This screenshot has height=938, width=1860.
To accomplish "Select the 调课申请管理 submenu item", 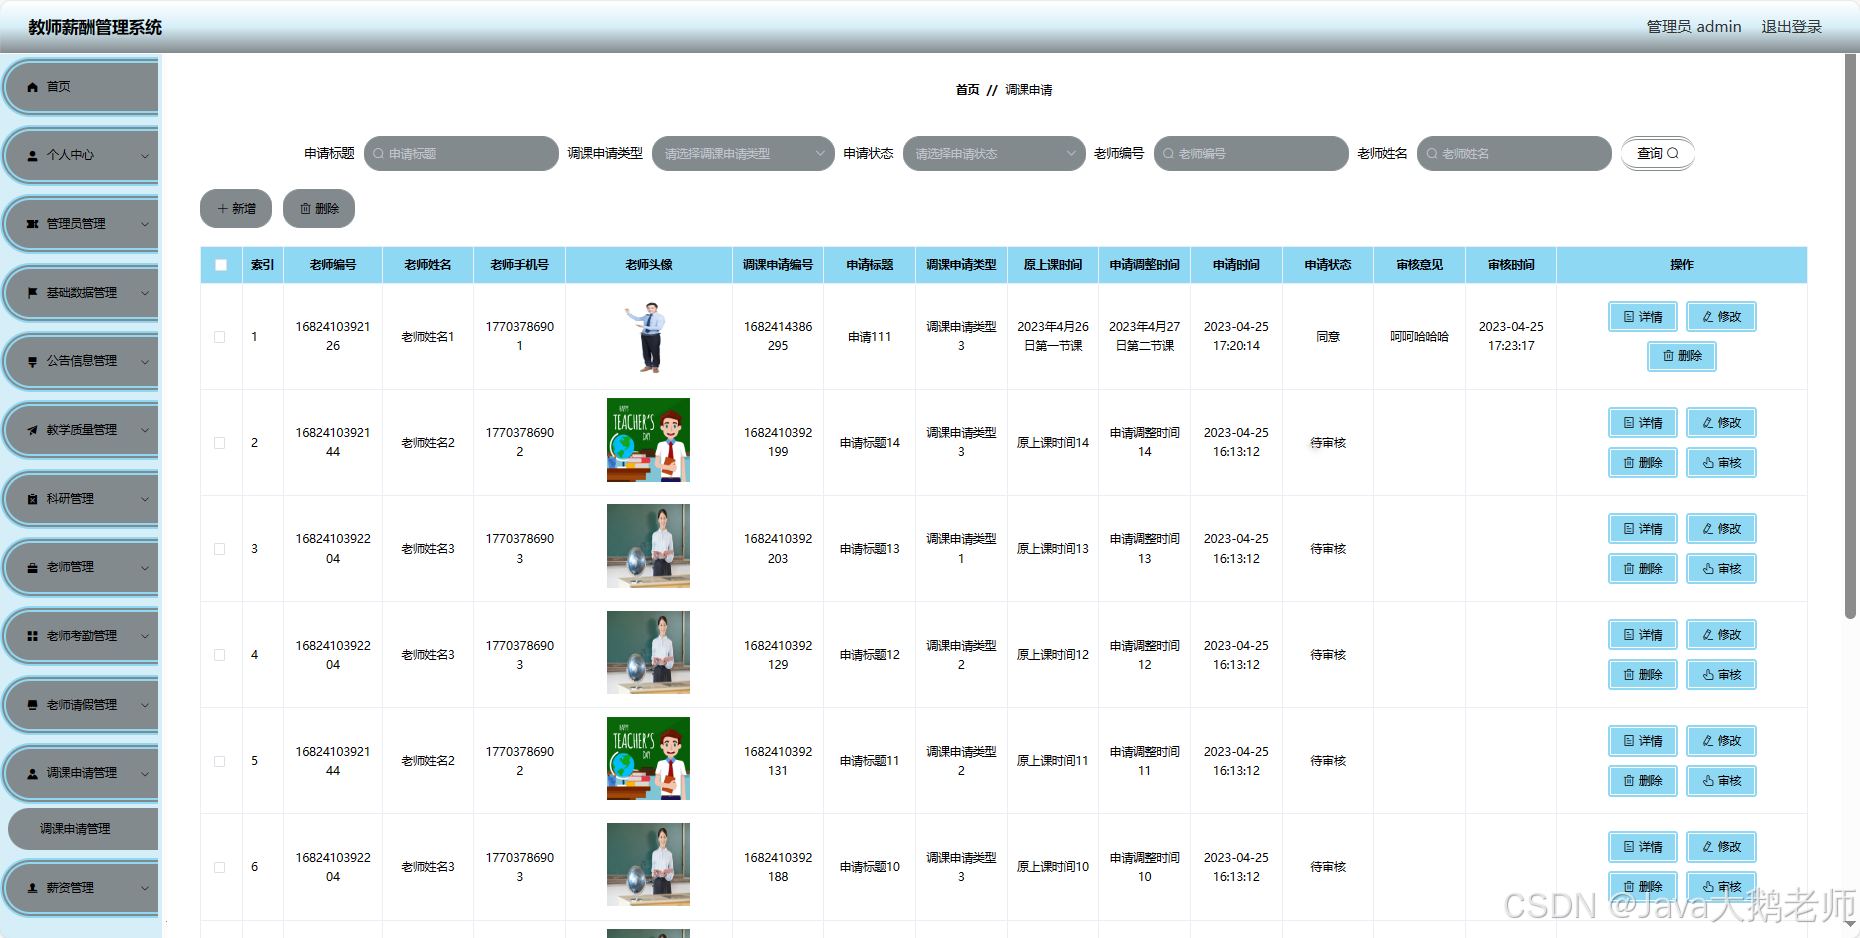I will coord(83,829).
